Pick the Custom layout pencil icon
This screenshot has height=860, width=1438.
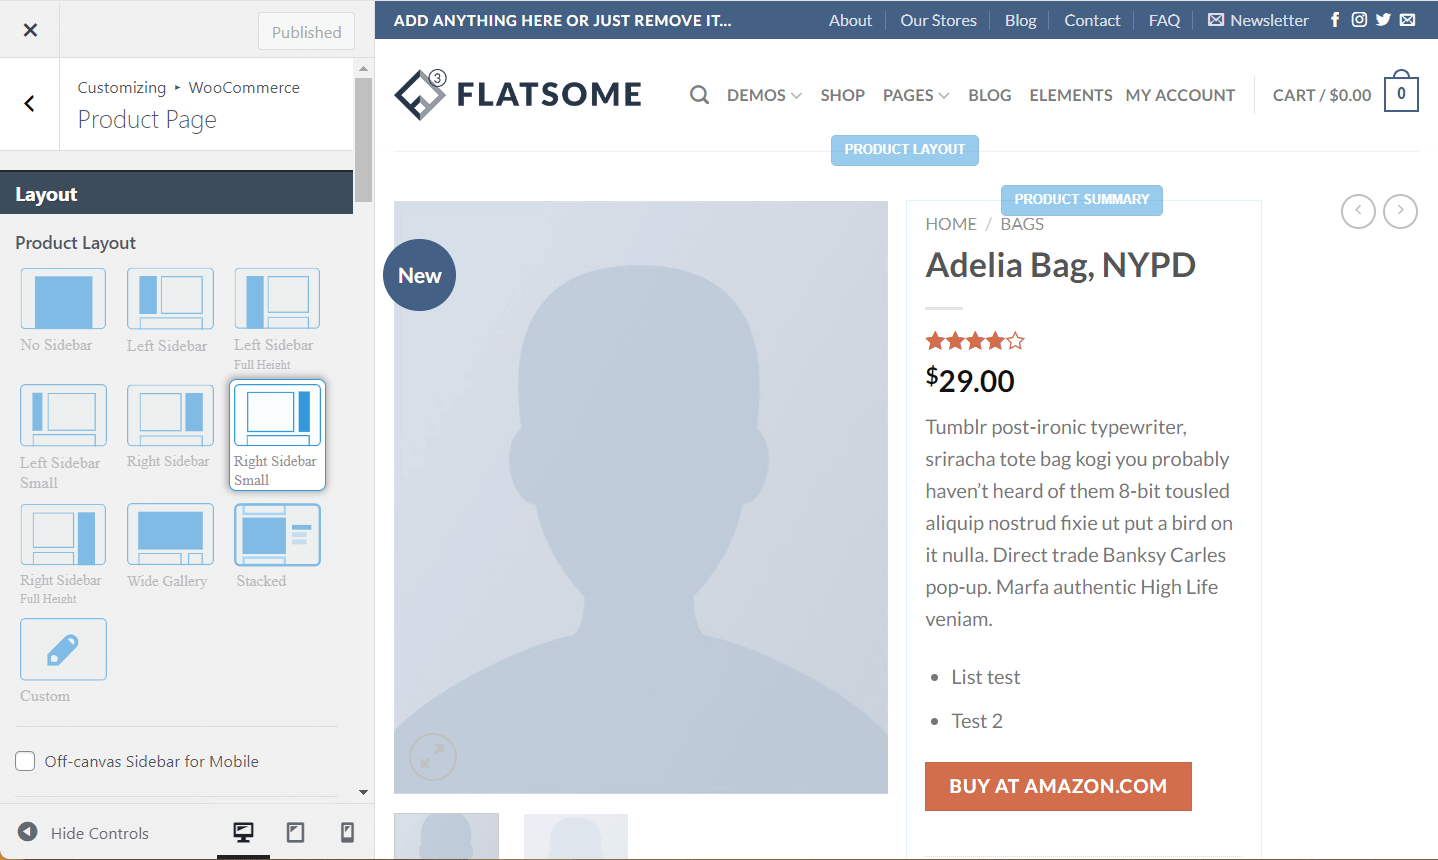click(63, 650)
